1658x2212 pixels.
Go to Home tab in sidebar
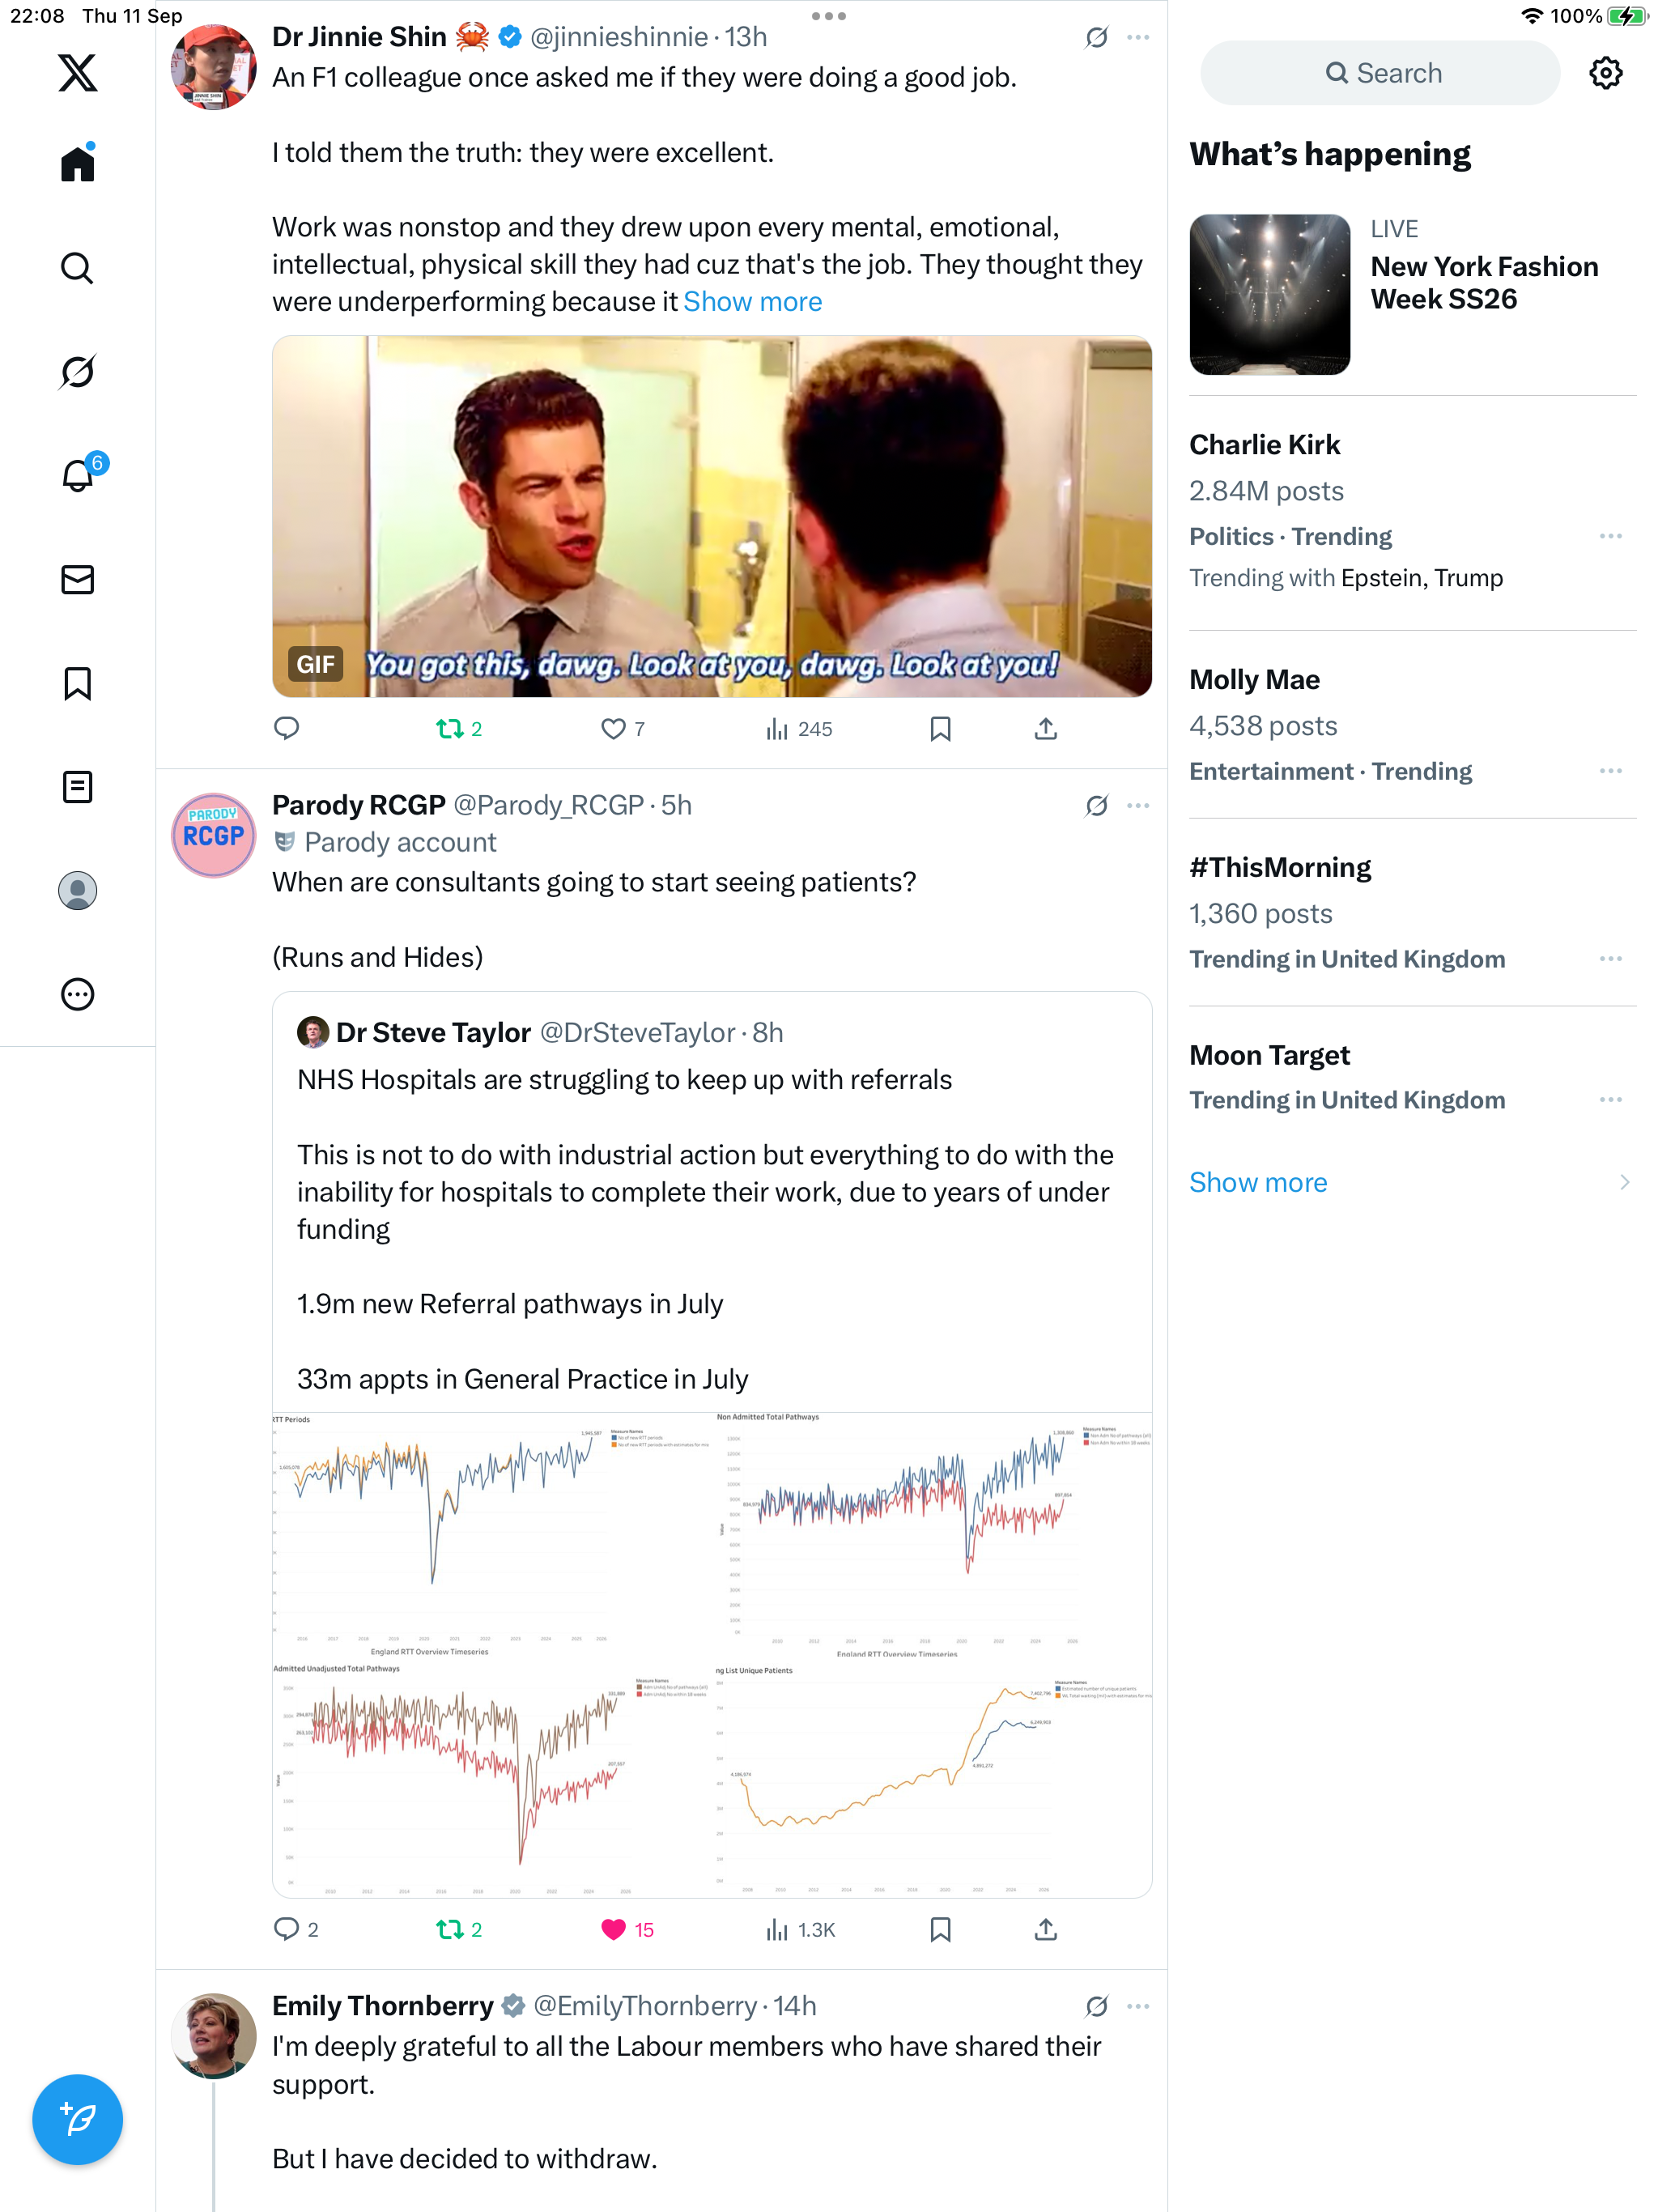77,163
